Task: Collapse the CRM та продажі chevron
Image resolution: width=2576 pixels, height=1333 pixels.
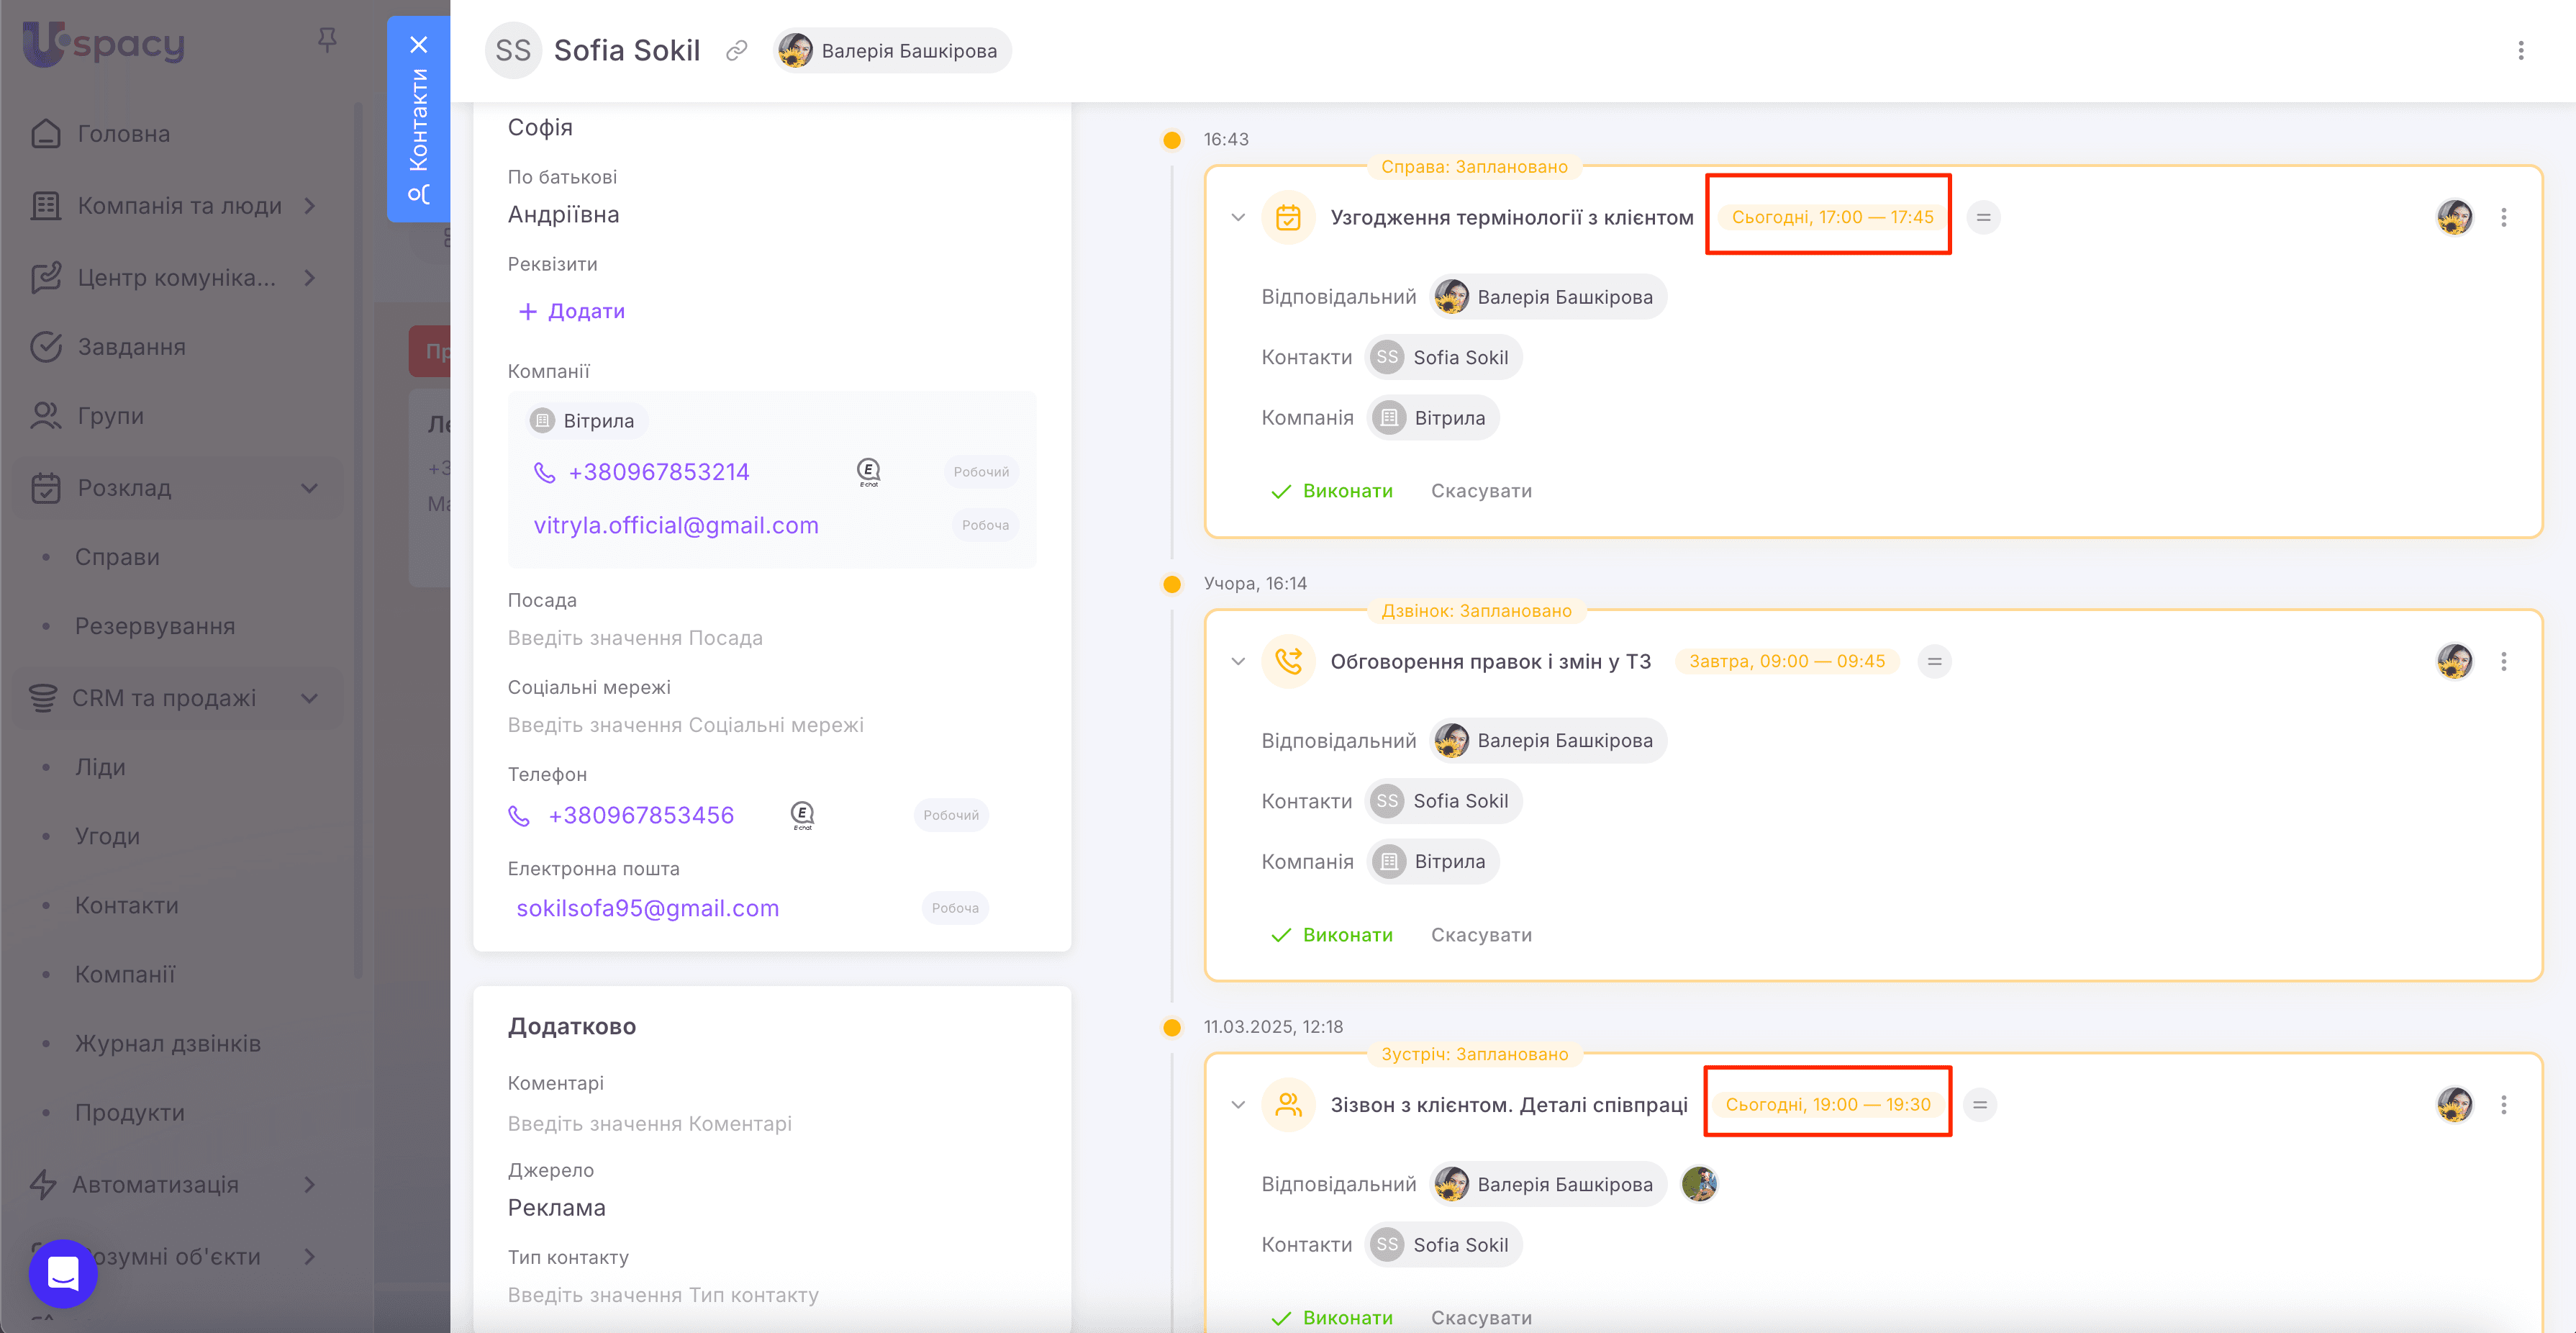Action: point(310,698)
